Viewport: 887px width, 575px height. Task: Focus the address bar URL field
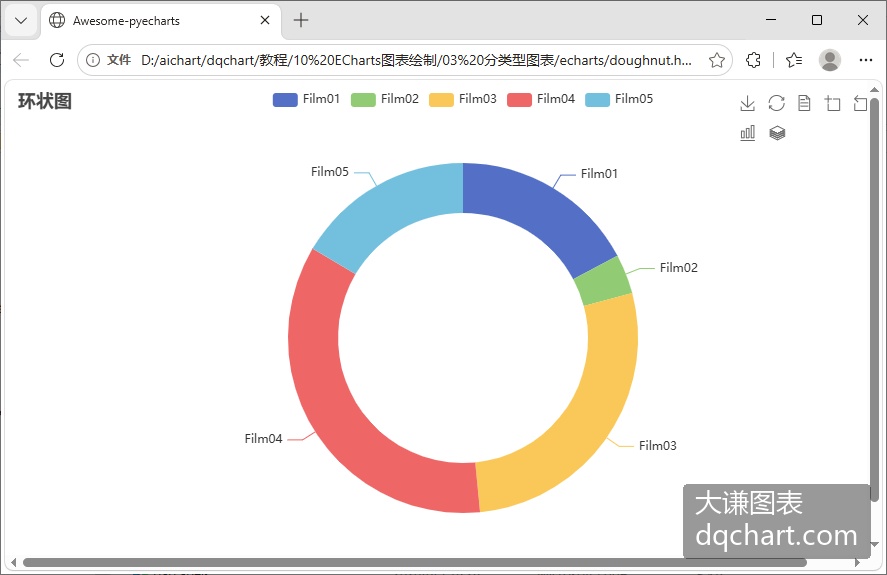[x=416, y=60]
